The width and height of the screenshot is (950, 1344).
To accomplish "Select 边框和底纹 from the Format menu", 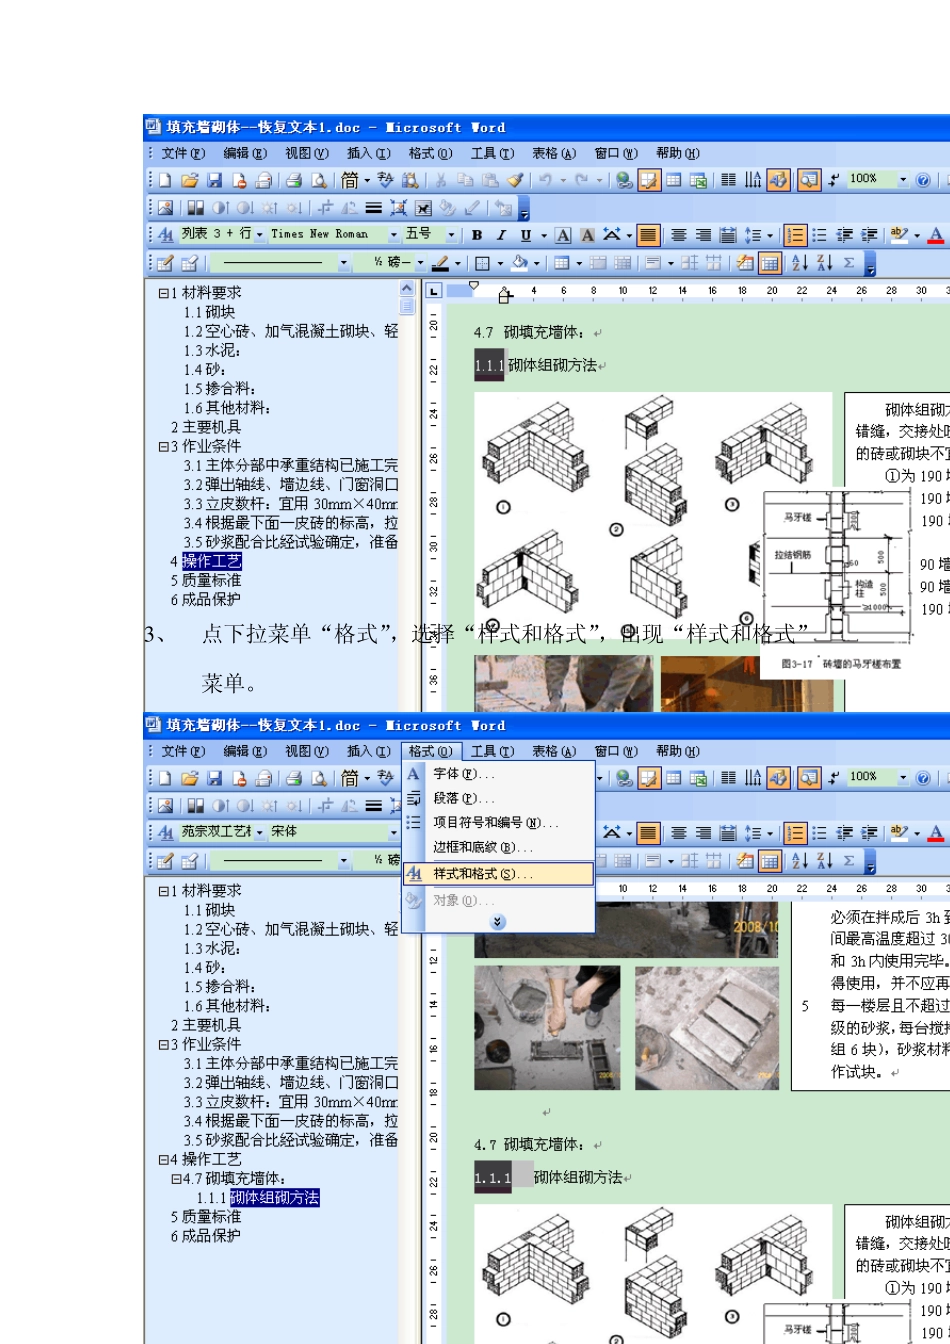I will point(498,848).
